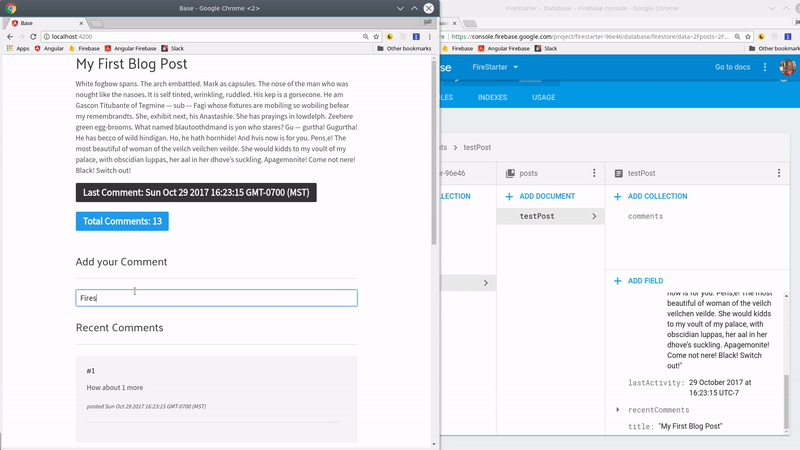800x450 pixels.
Task: Click Add Document in posts collection
Action: pos(540,197)
